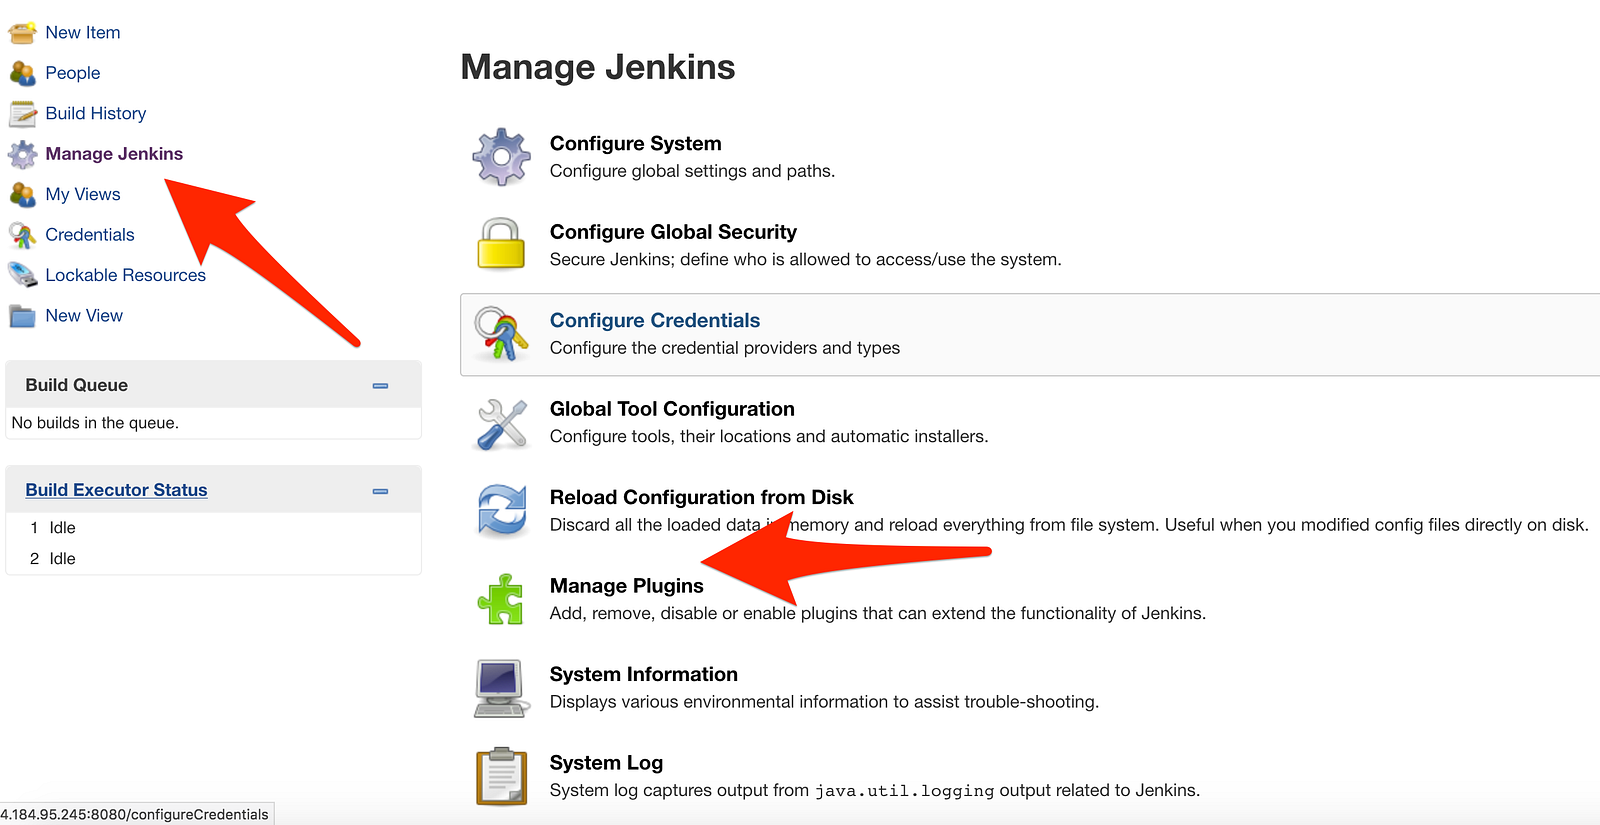The width and height of the screenshot is (1600, 825).
Task: Click the New View folder icon
Action: tap(22, 316)
